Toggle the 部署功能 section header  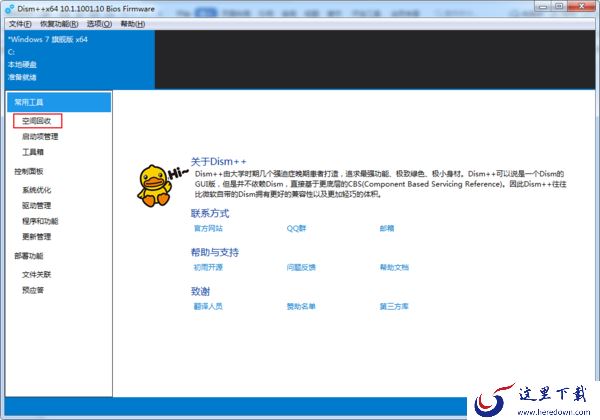pyautogui.click(x=29, y=256)
